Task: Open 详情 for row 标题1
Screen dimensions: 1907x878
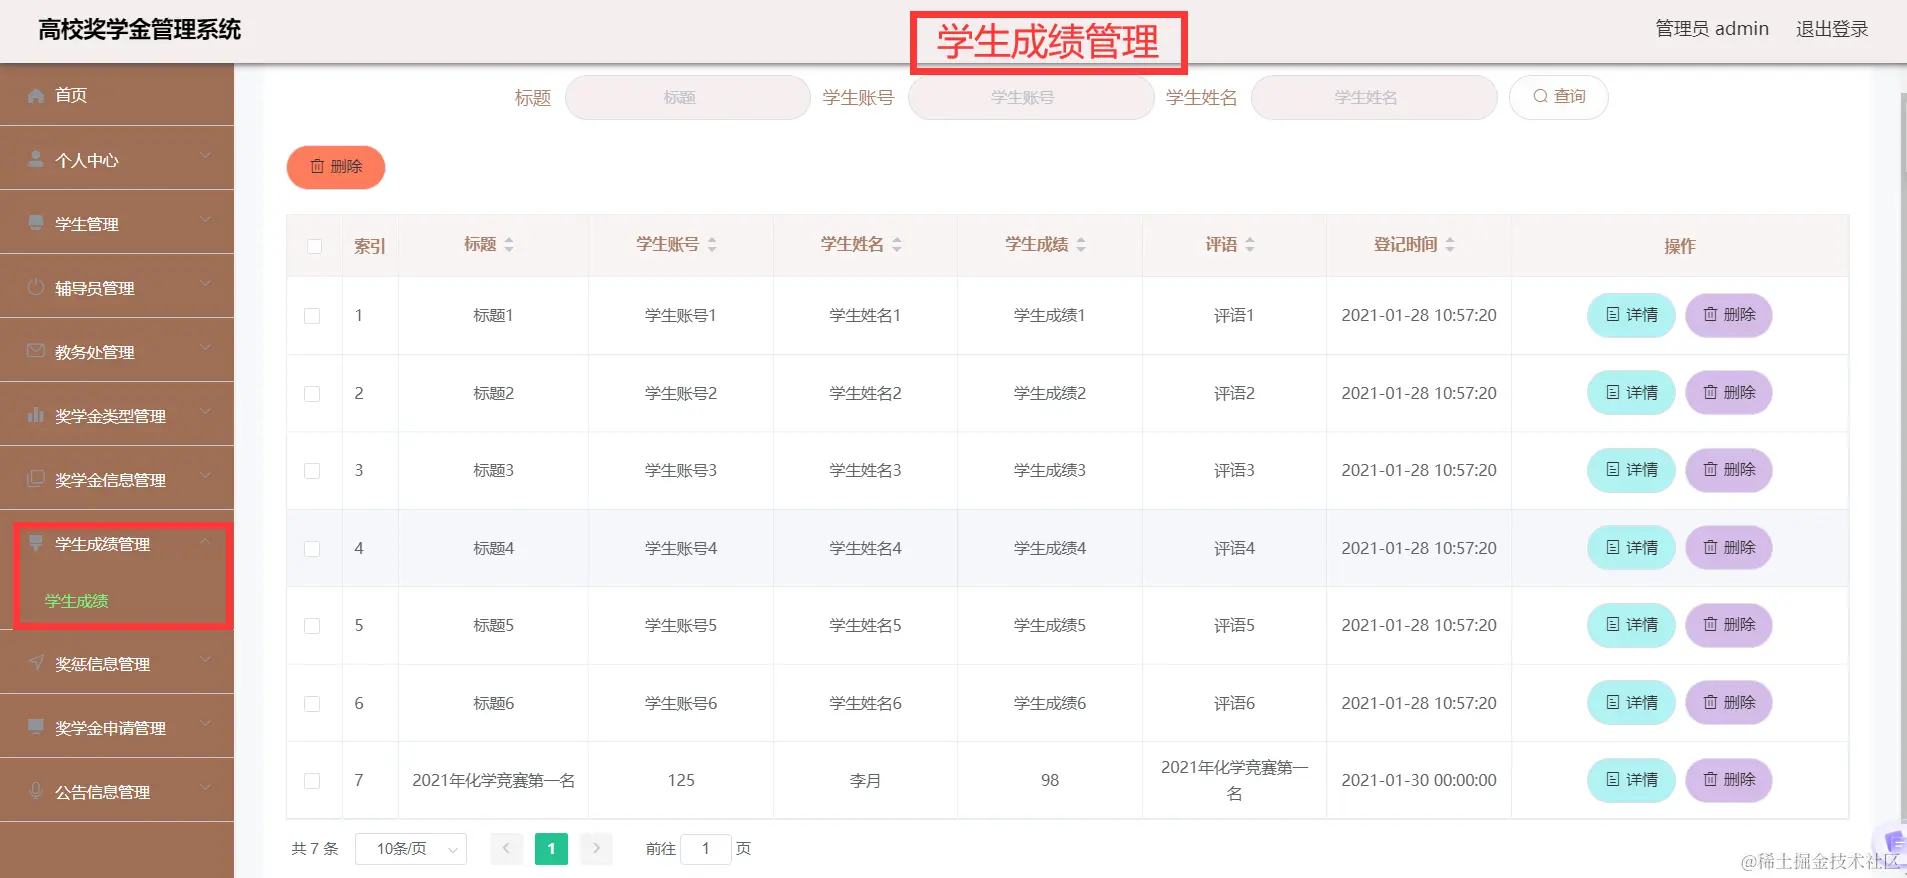Action: 1631,315
